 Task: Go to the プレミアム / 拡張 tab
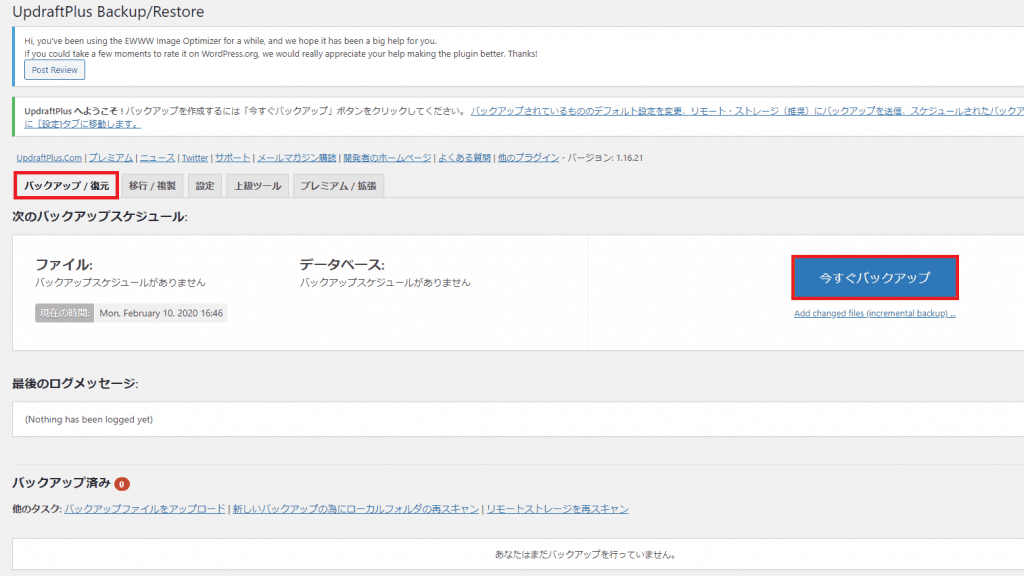(339, 186)
